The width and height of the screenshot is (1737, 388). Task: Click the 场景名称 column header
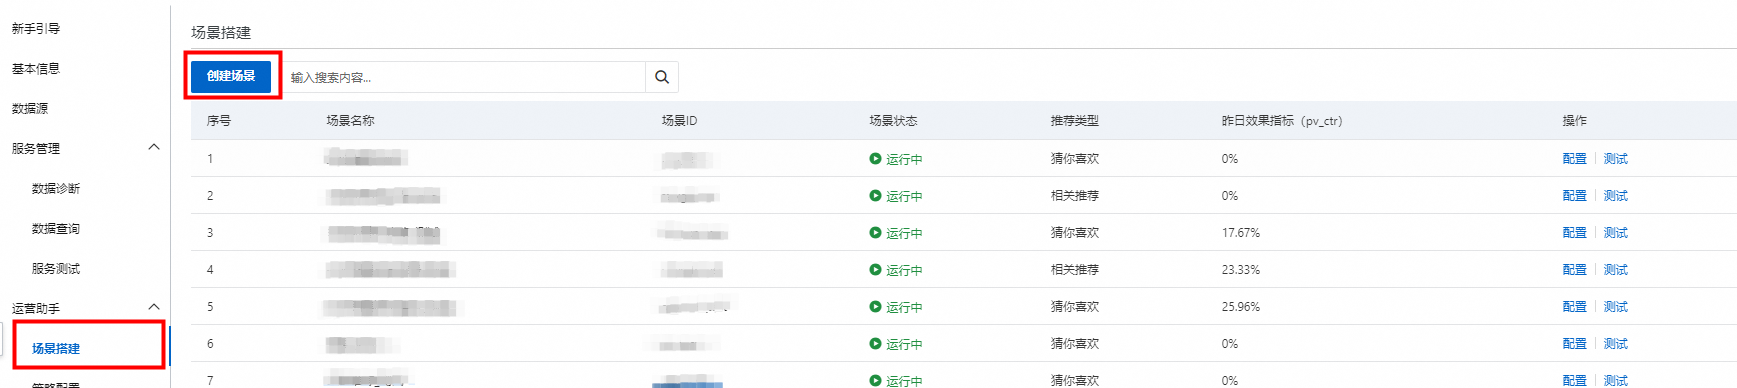[351, 121]
